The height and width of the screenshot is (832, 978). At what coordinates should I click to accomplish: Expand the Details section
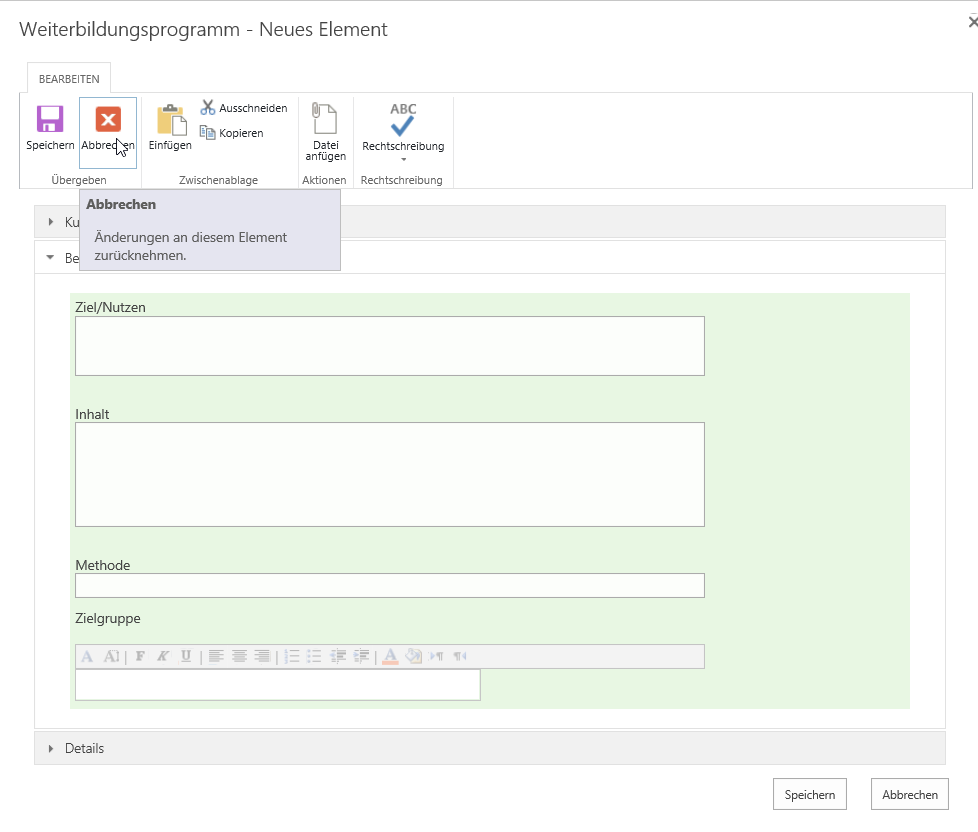pyautogui.click(x=490, y=748)
